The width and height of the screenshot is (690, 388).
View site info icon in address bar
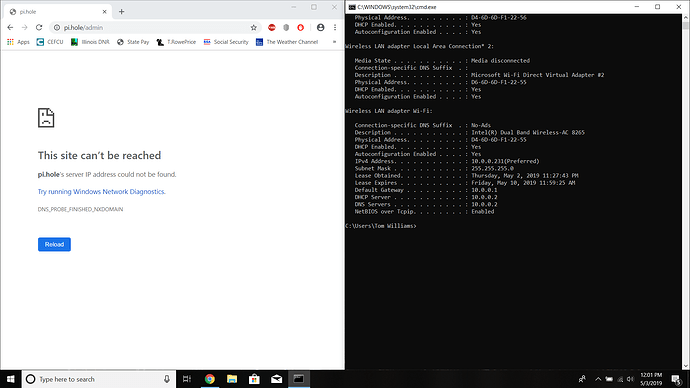57,27
